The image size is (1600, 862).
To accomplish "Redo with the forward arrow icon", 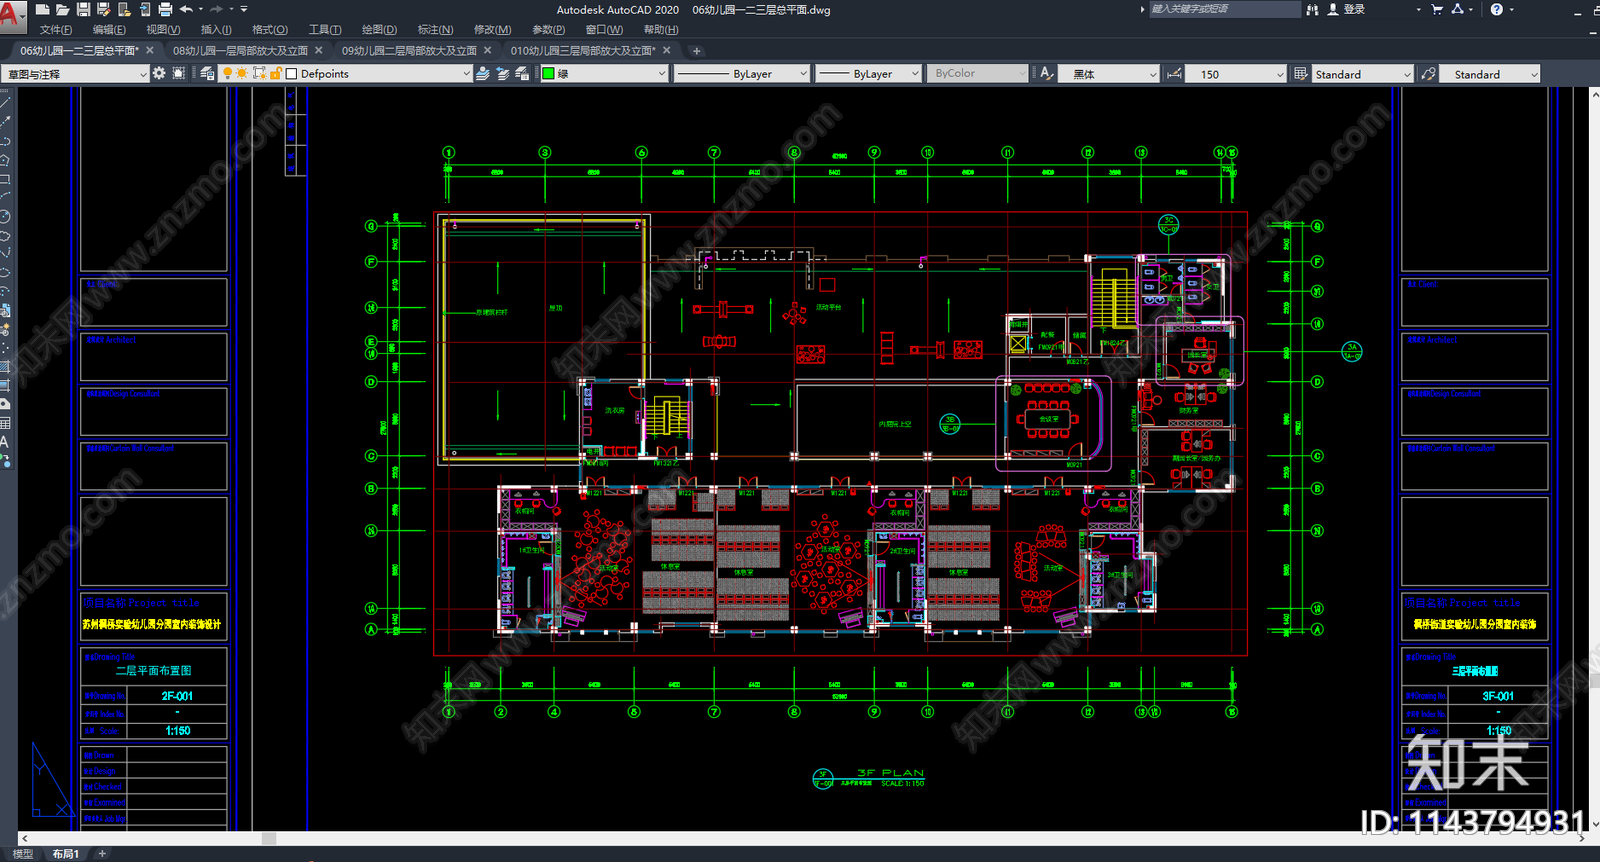I will tap(217, 9).
